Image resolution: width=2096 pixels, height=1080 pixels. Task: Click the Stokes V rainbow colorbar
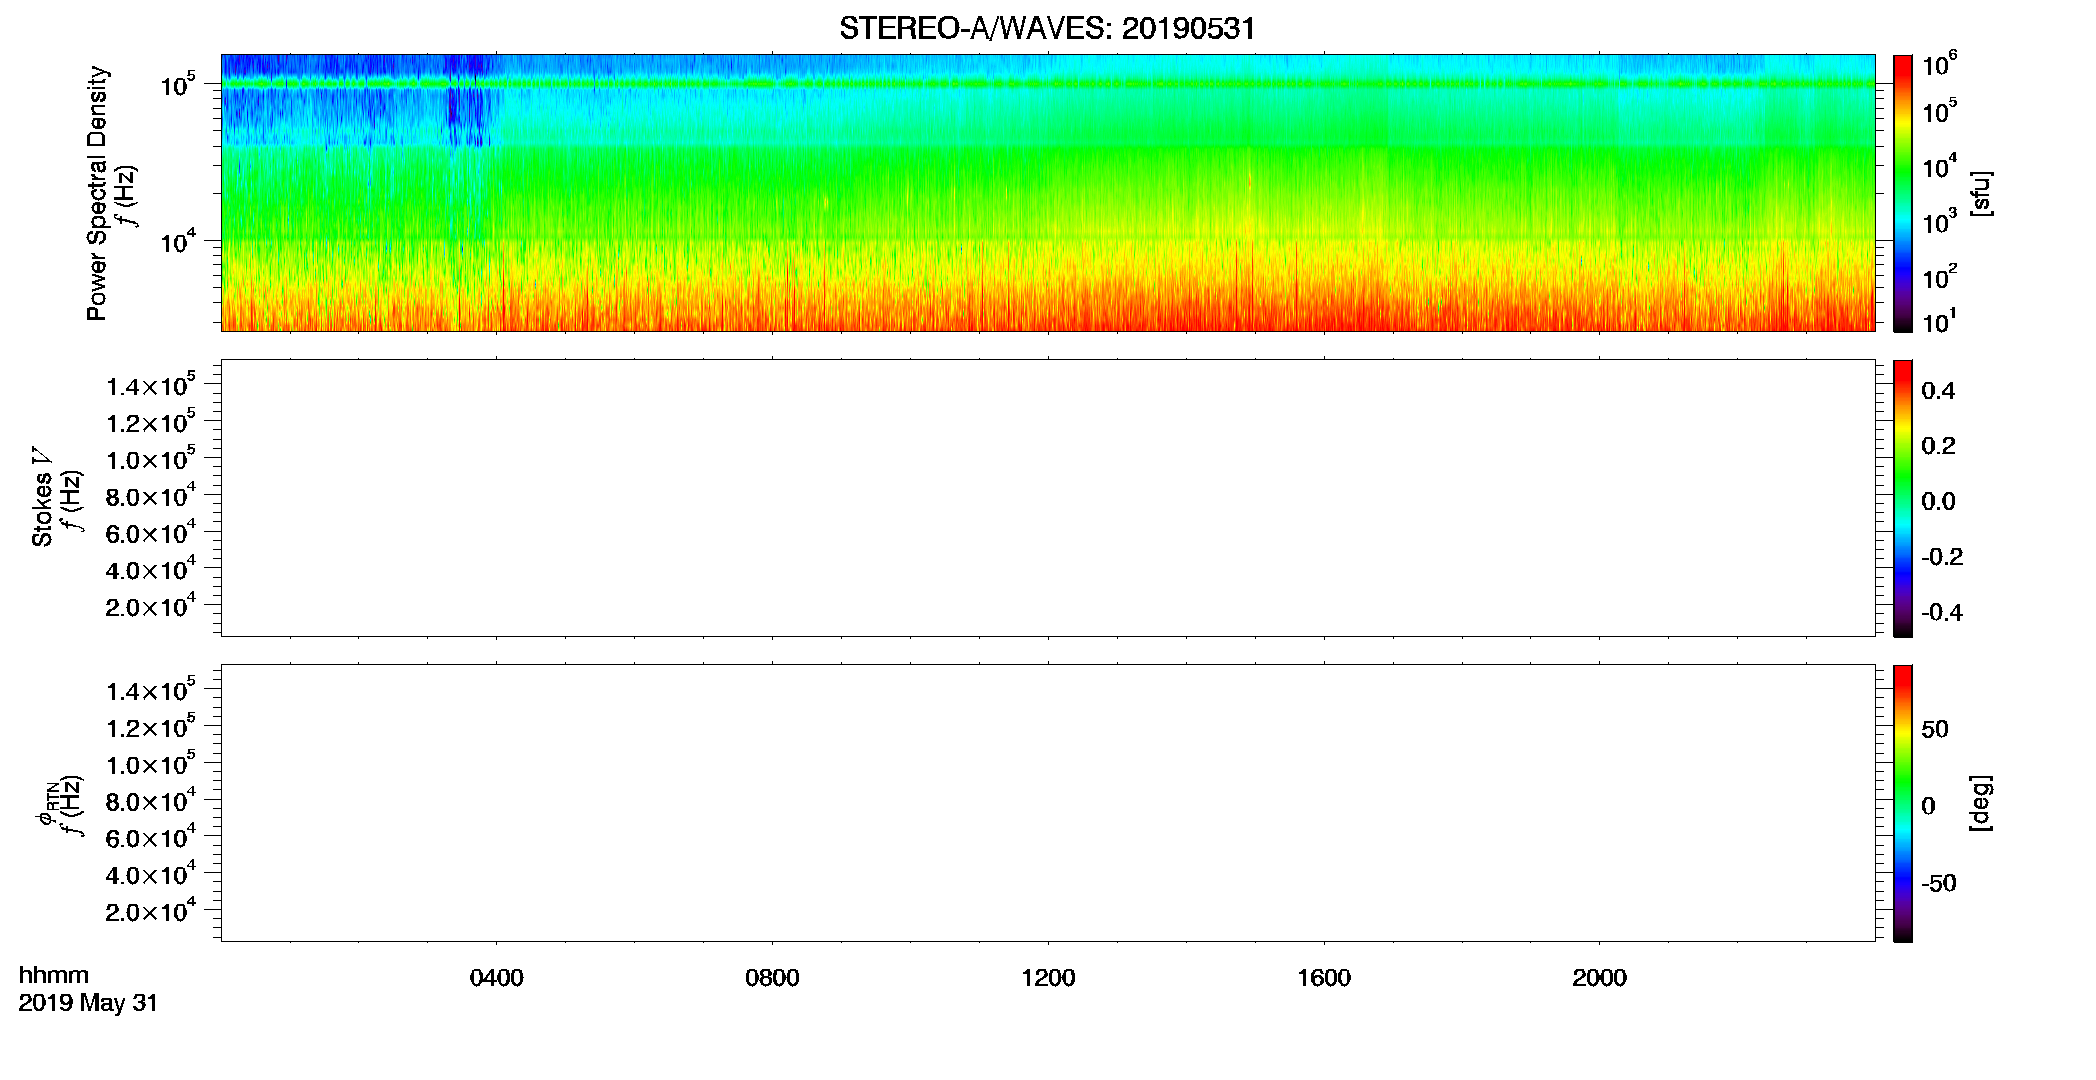1902,498
